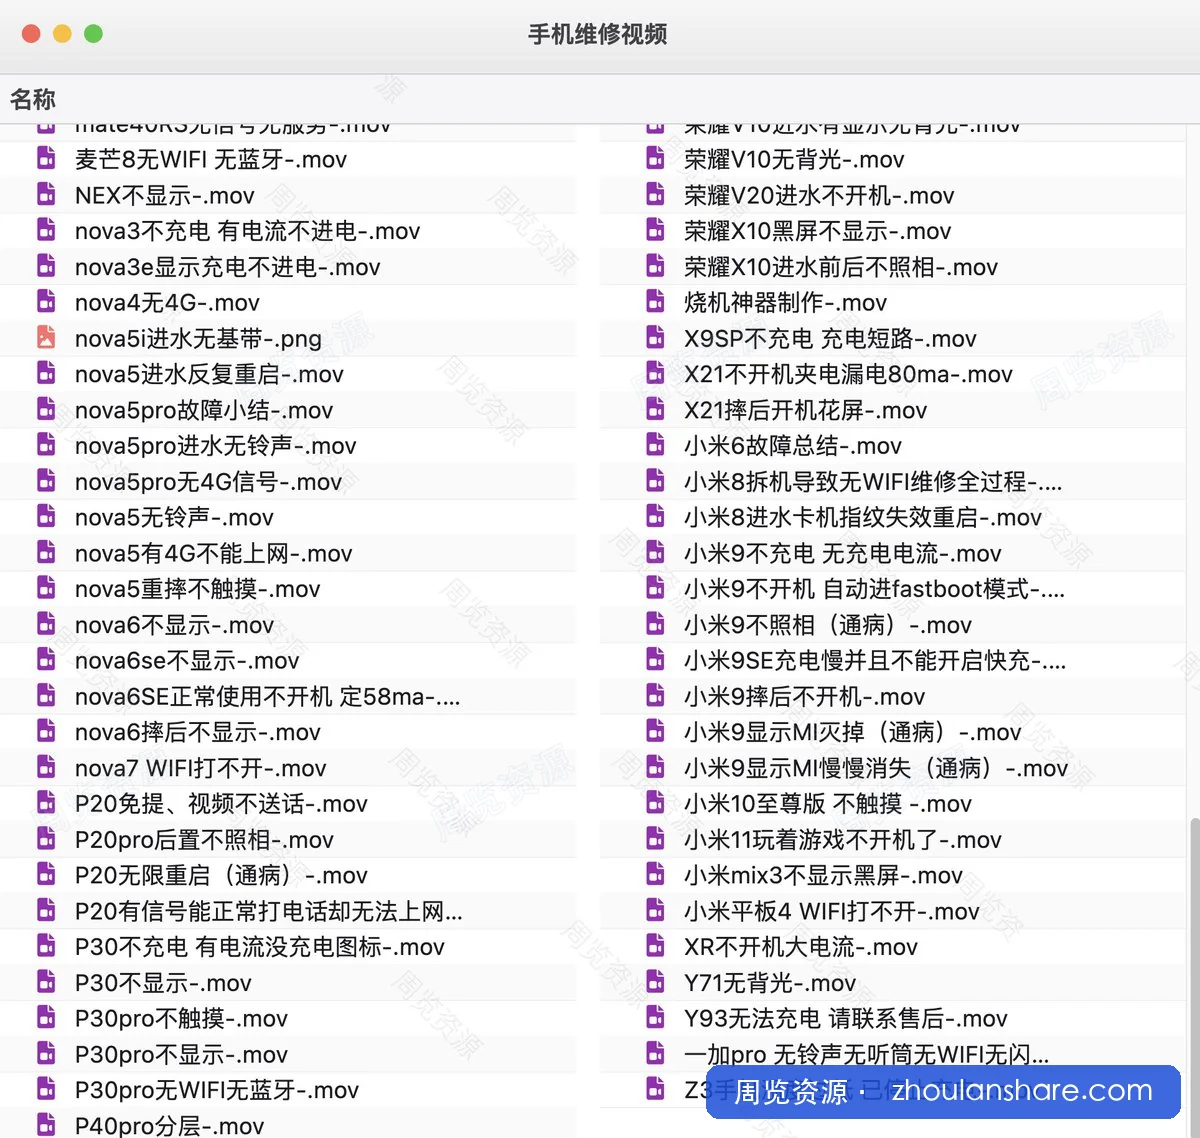Click the file icon for 麦芒8无WIFI 无蓝牙-.mov
This screenshot has height=1138, width=1200.
point(46,158)
